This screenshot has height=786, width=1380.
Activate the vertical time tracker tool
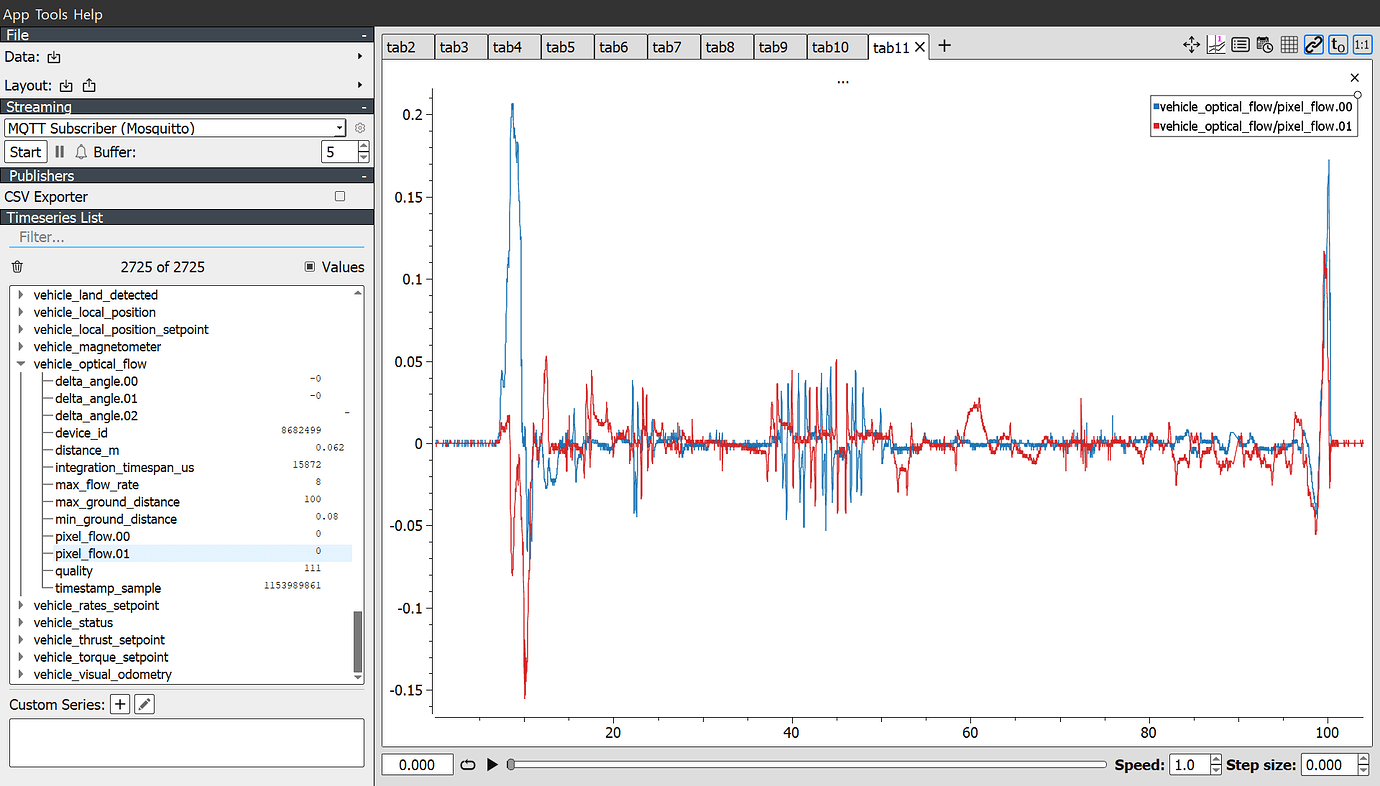click(x=1215, y=45)
